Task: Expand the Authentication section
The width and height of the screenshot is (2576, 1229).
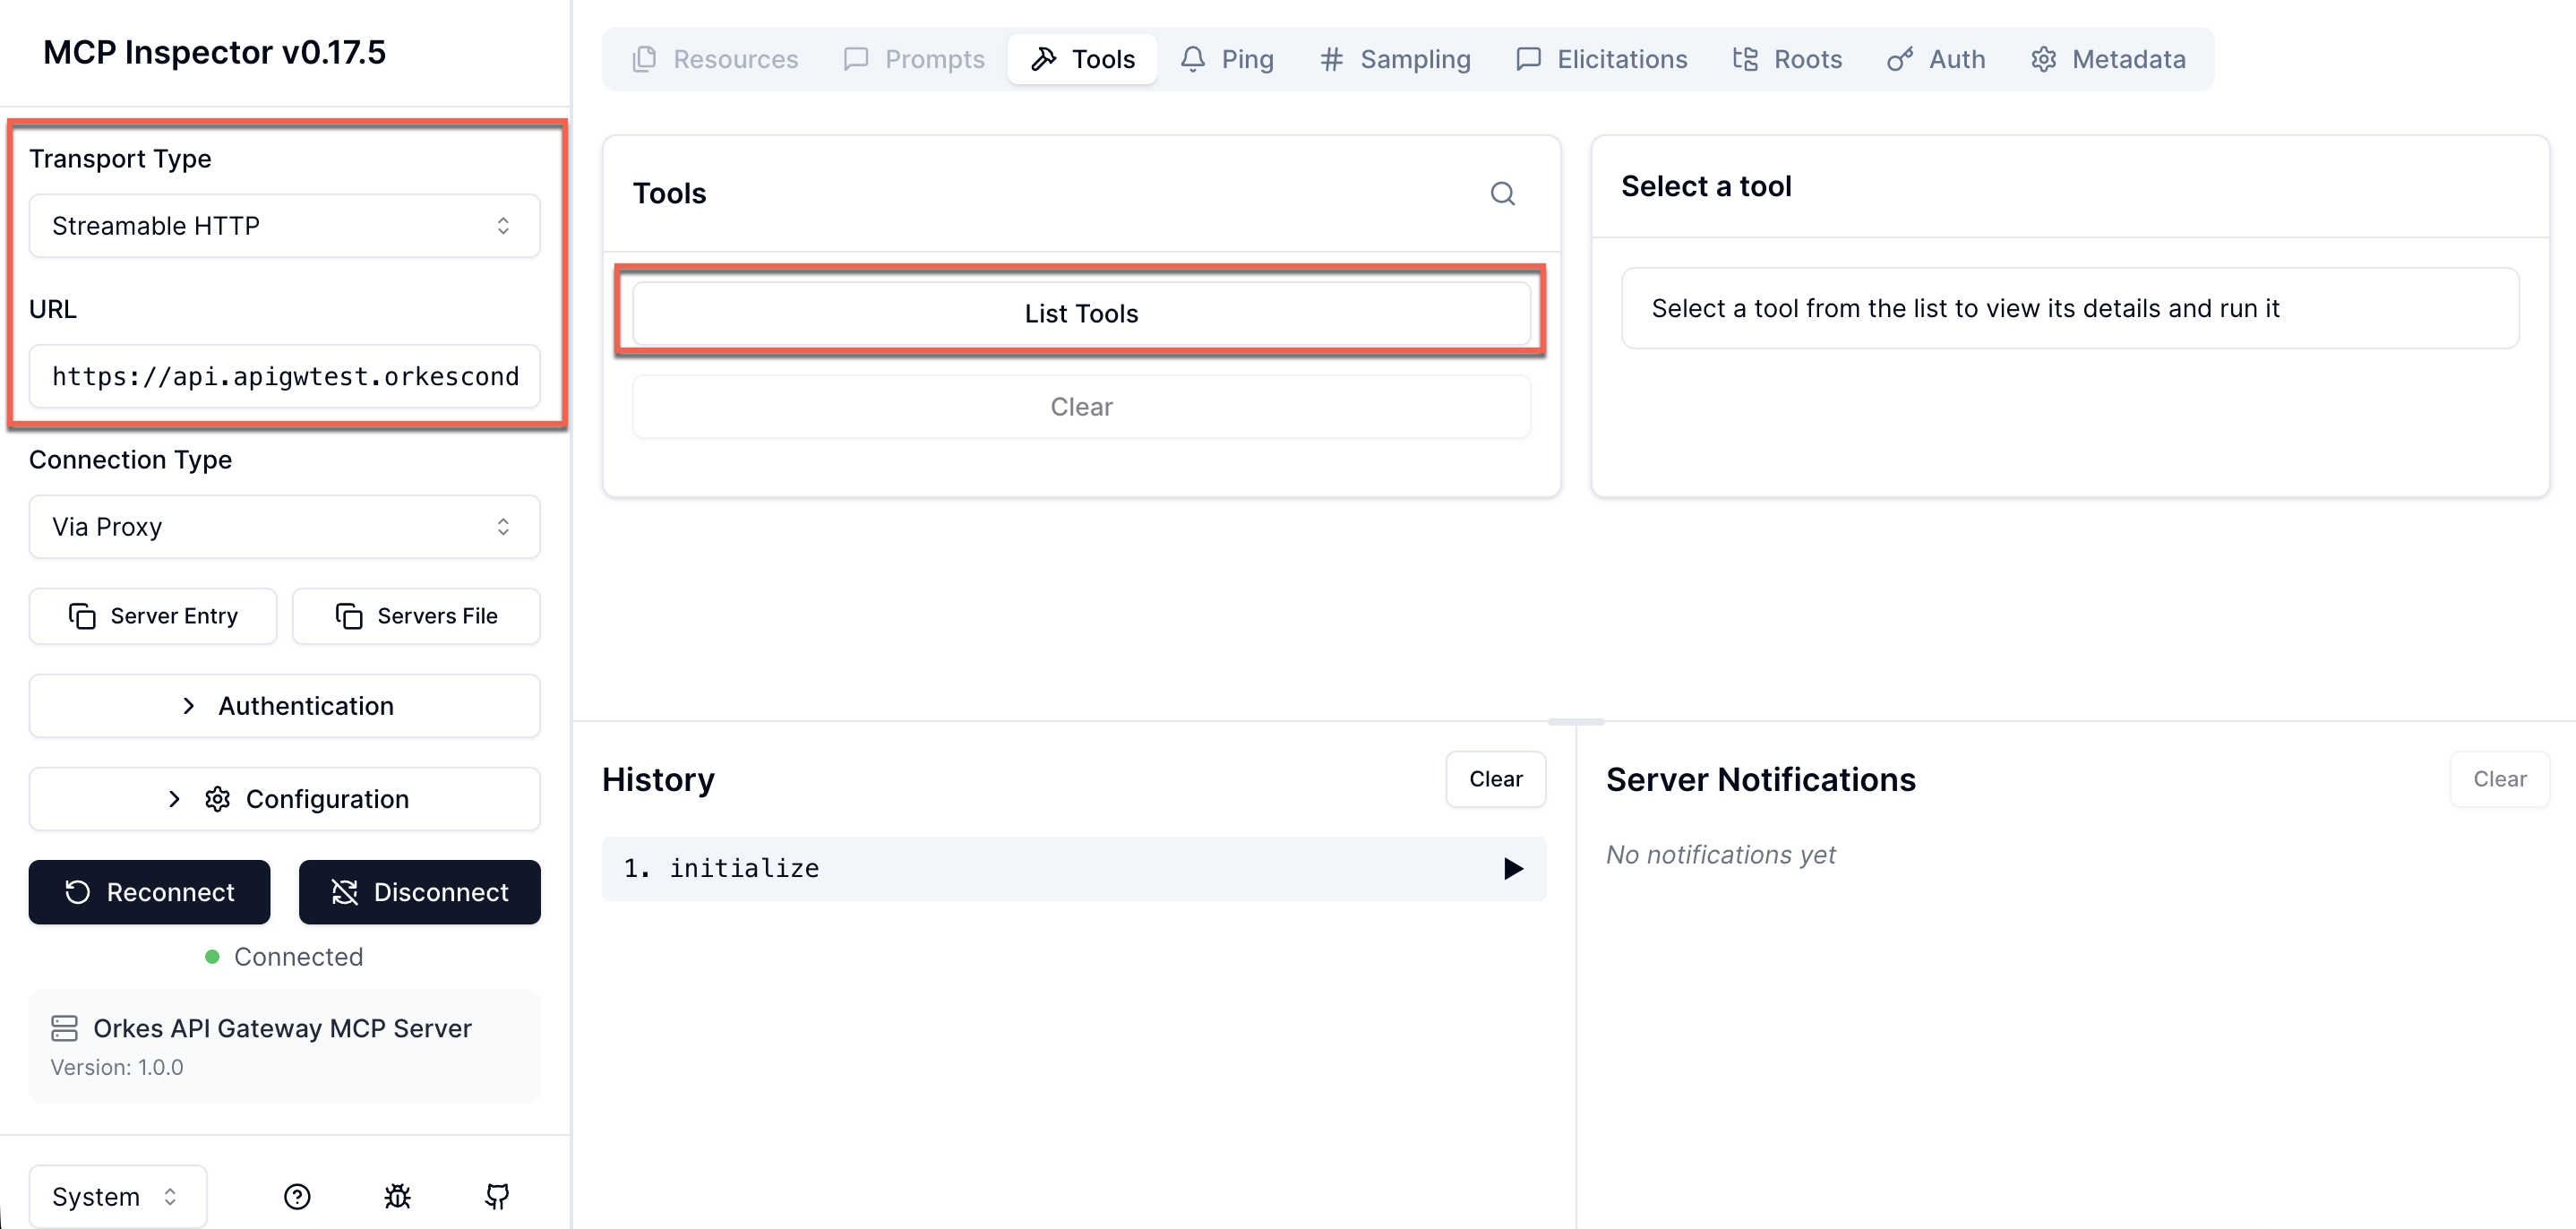Action: click(284, 705)
